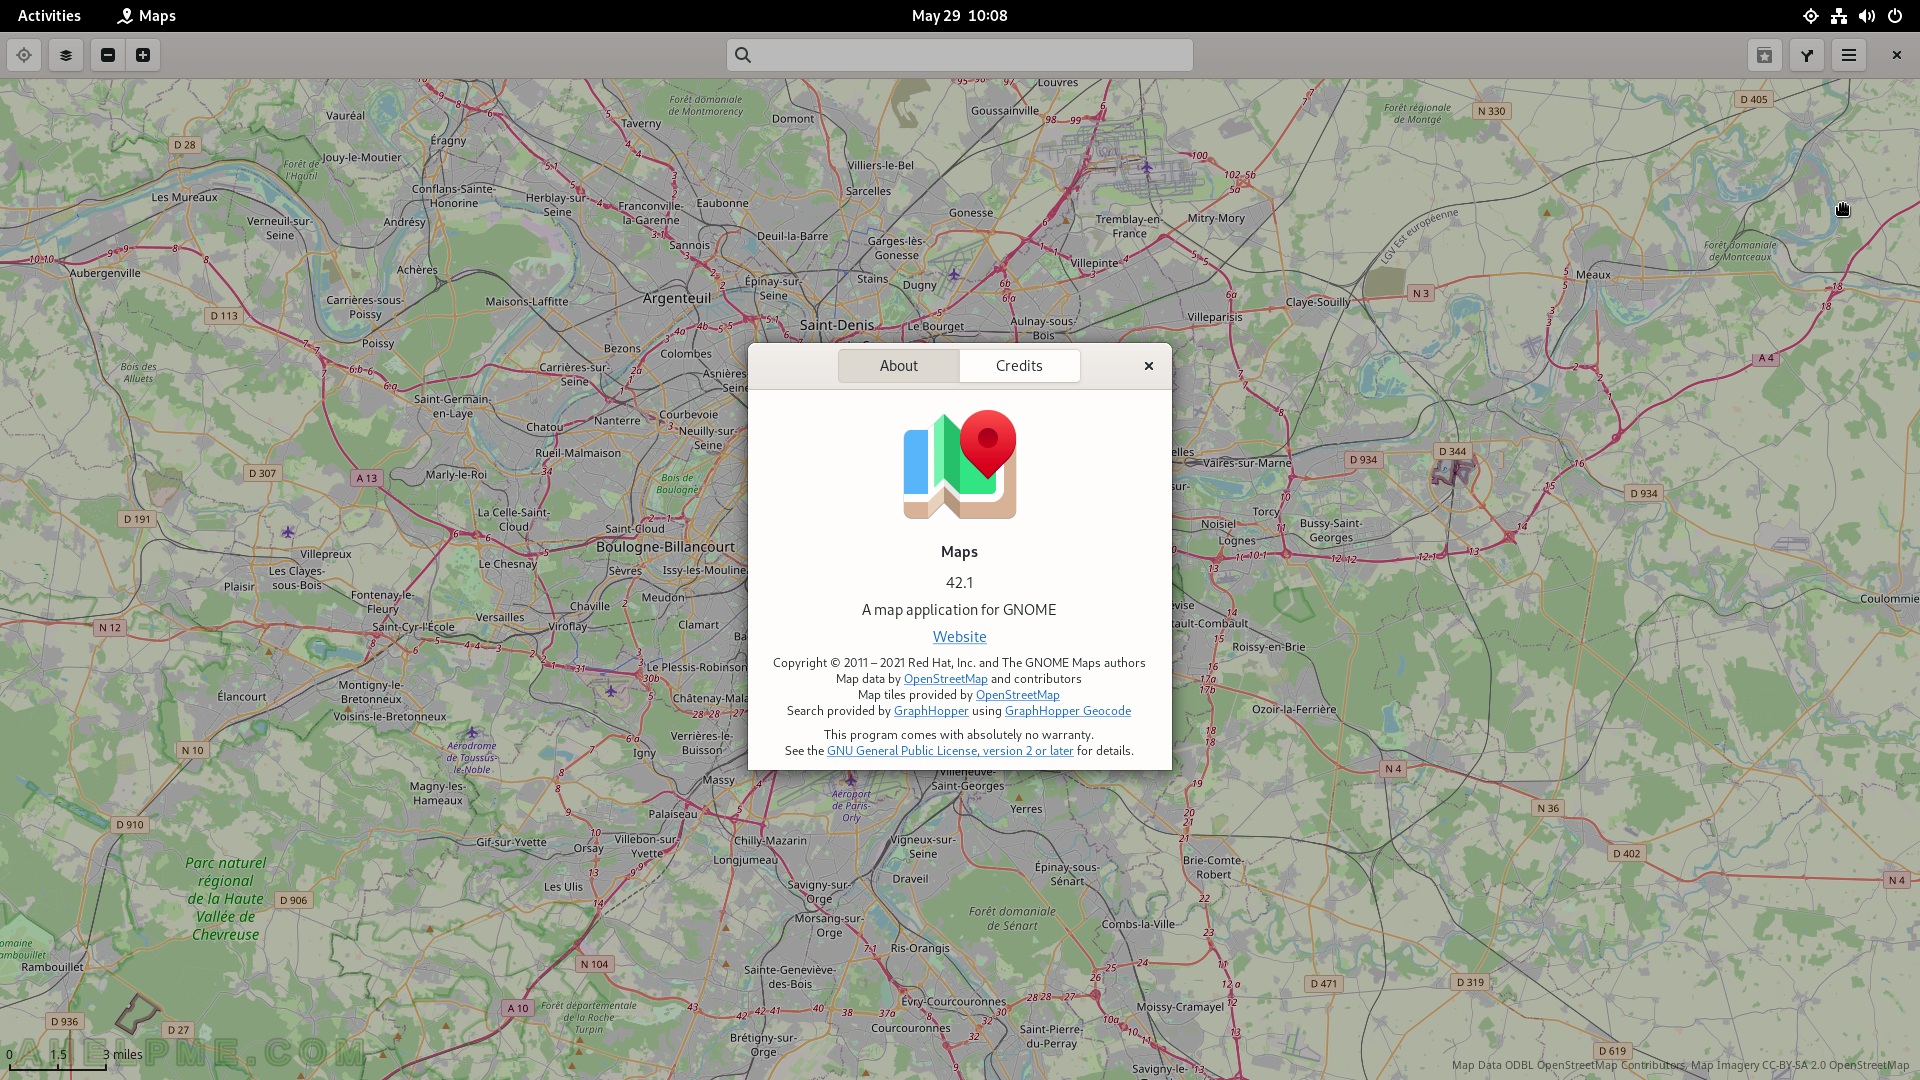
Task: Close the Maps main window
Action: (1896, 55)
